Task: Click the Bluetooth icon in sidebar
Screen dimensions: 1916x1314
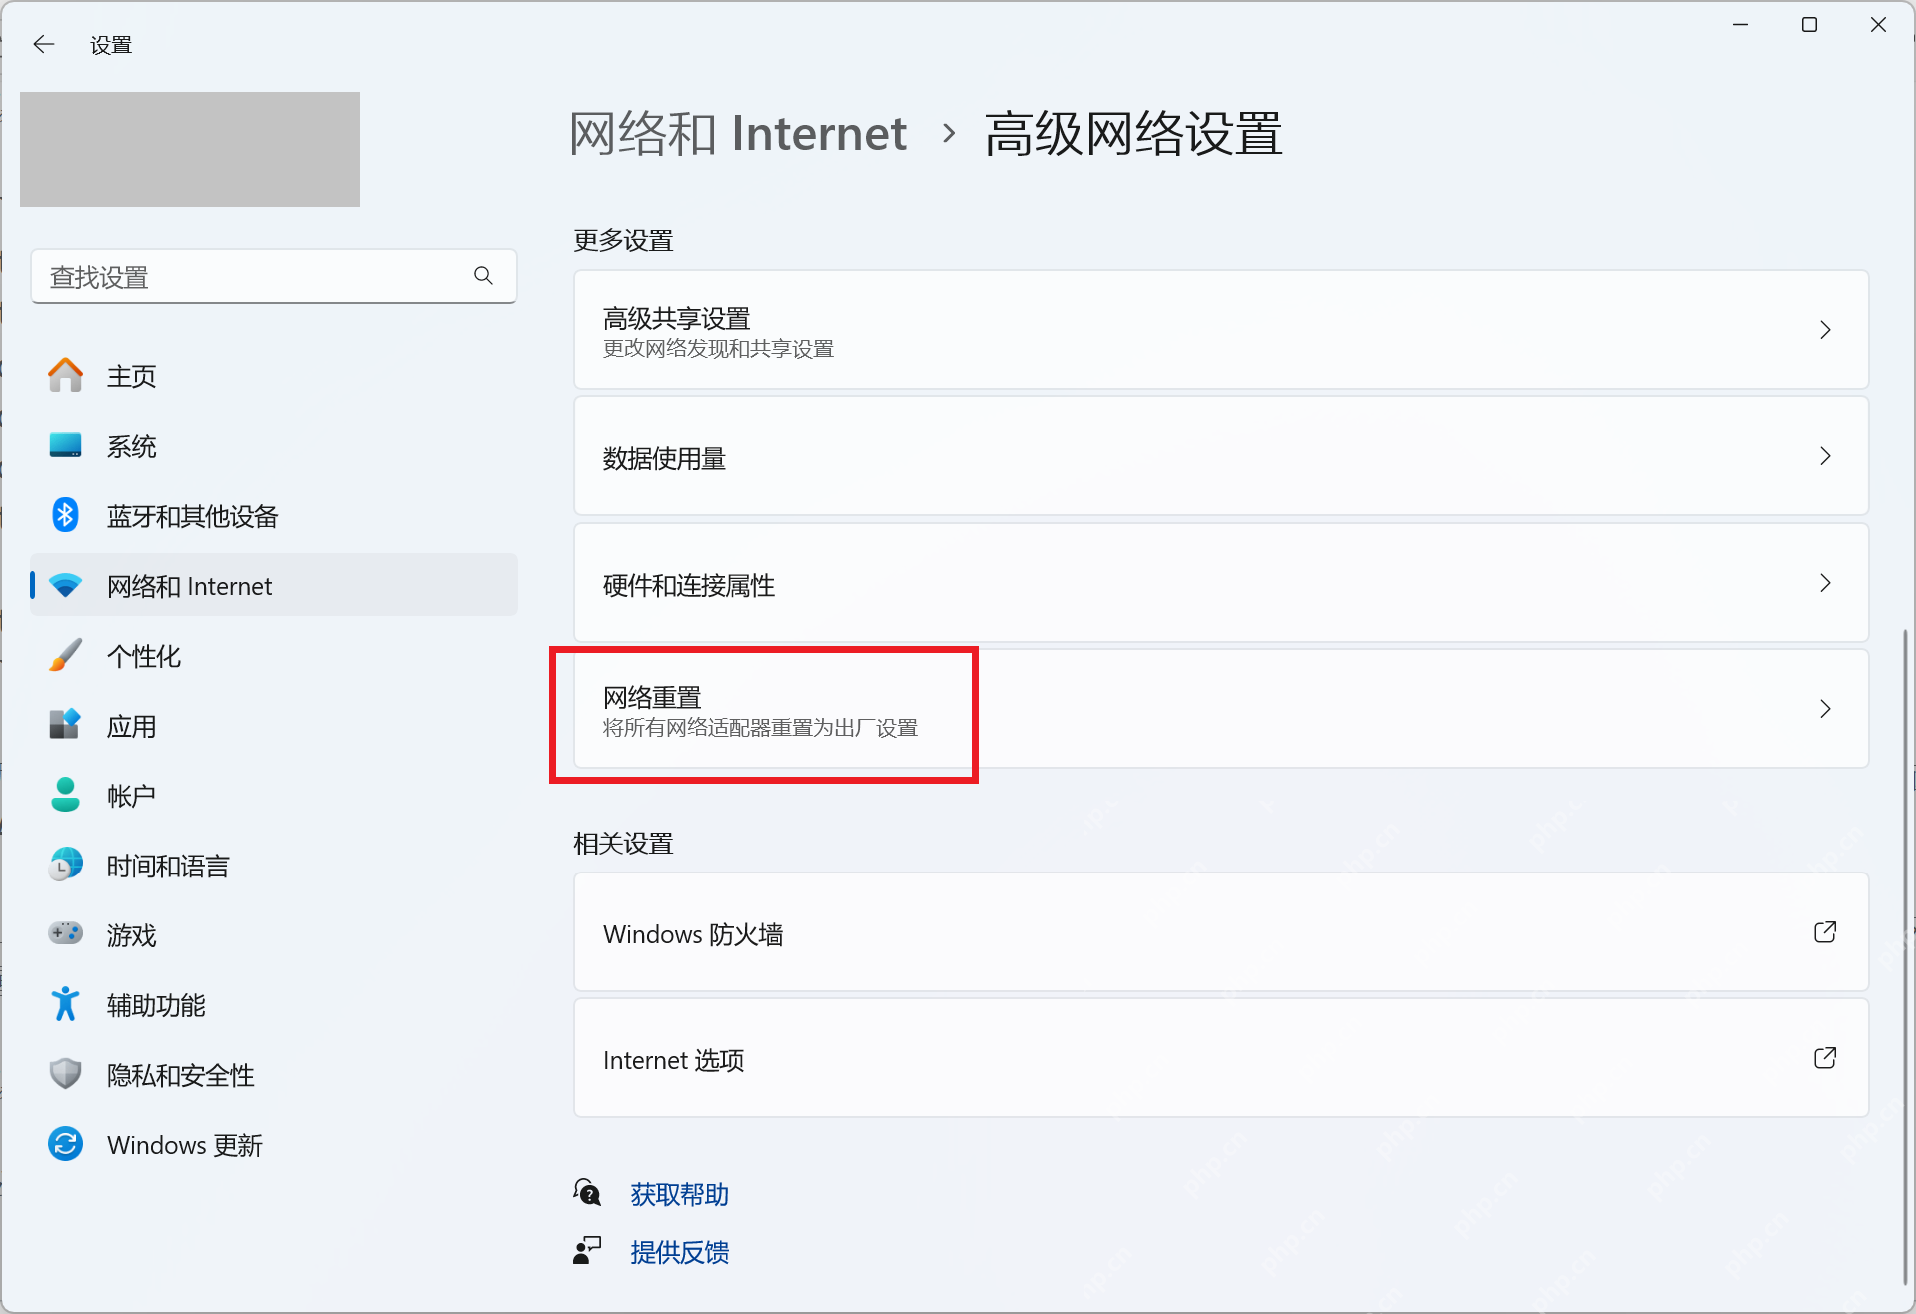Action: coord(66,515)
